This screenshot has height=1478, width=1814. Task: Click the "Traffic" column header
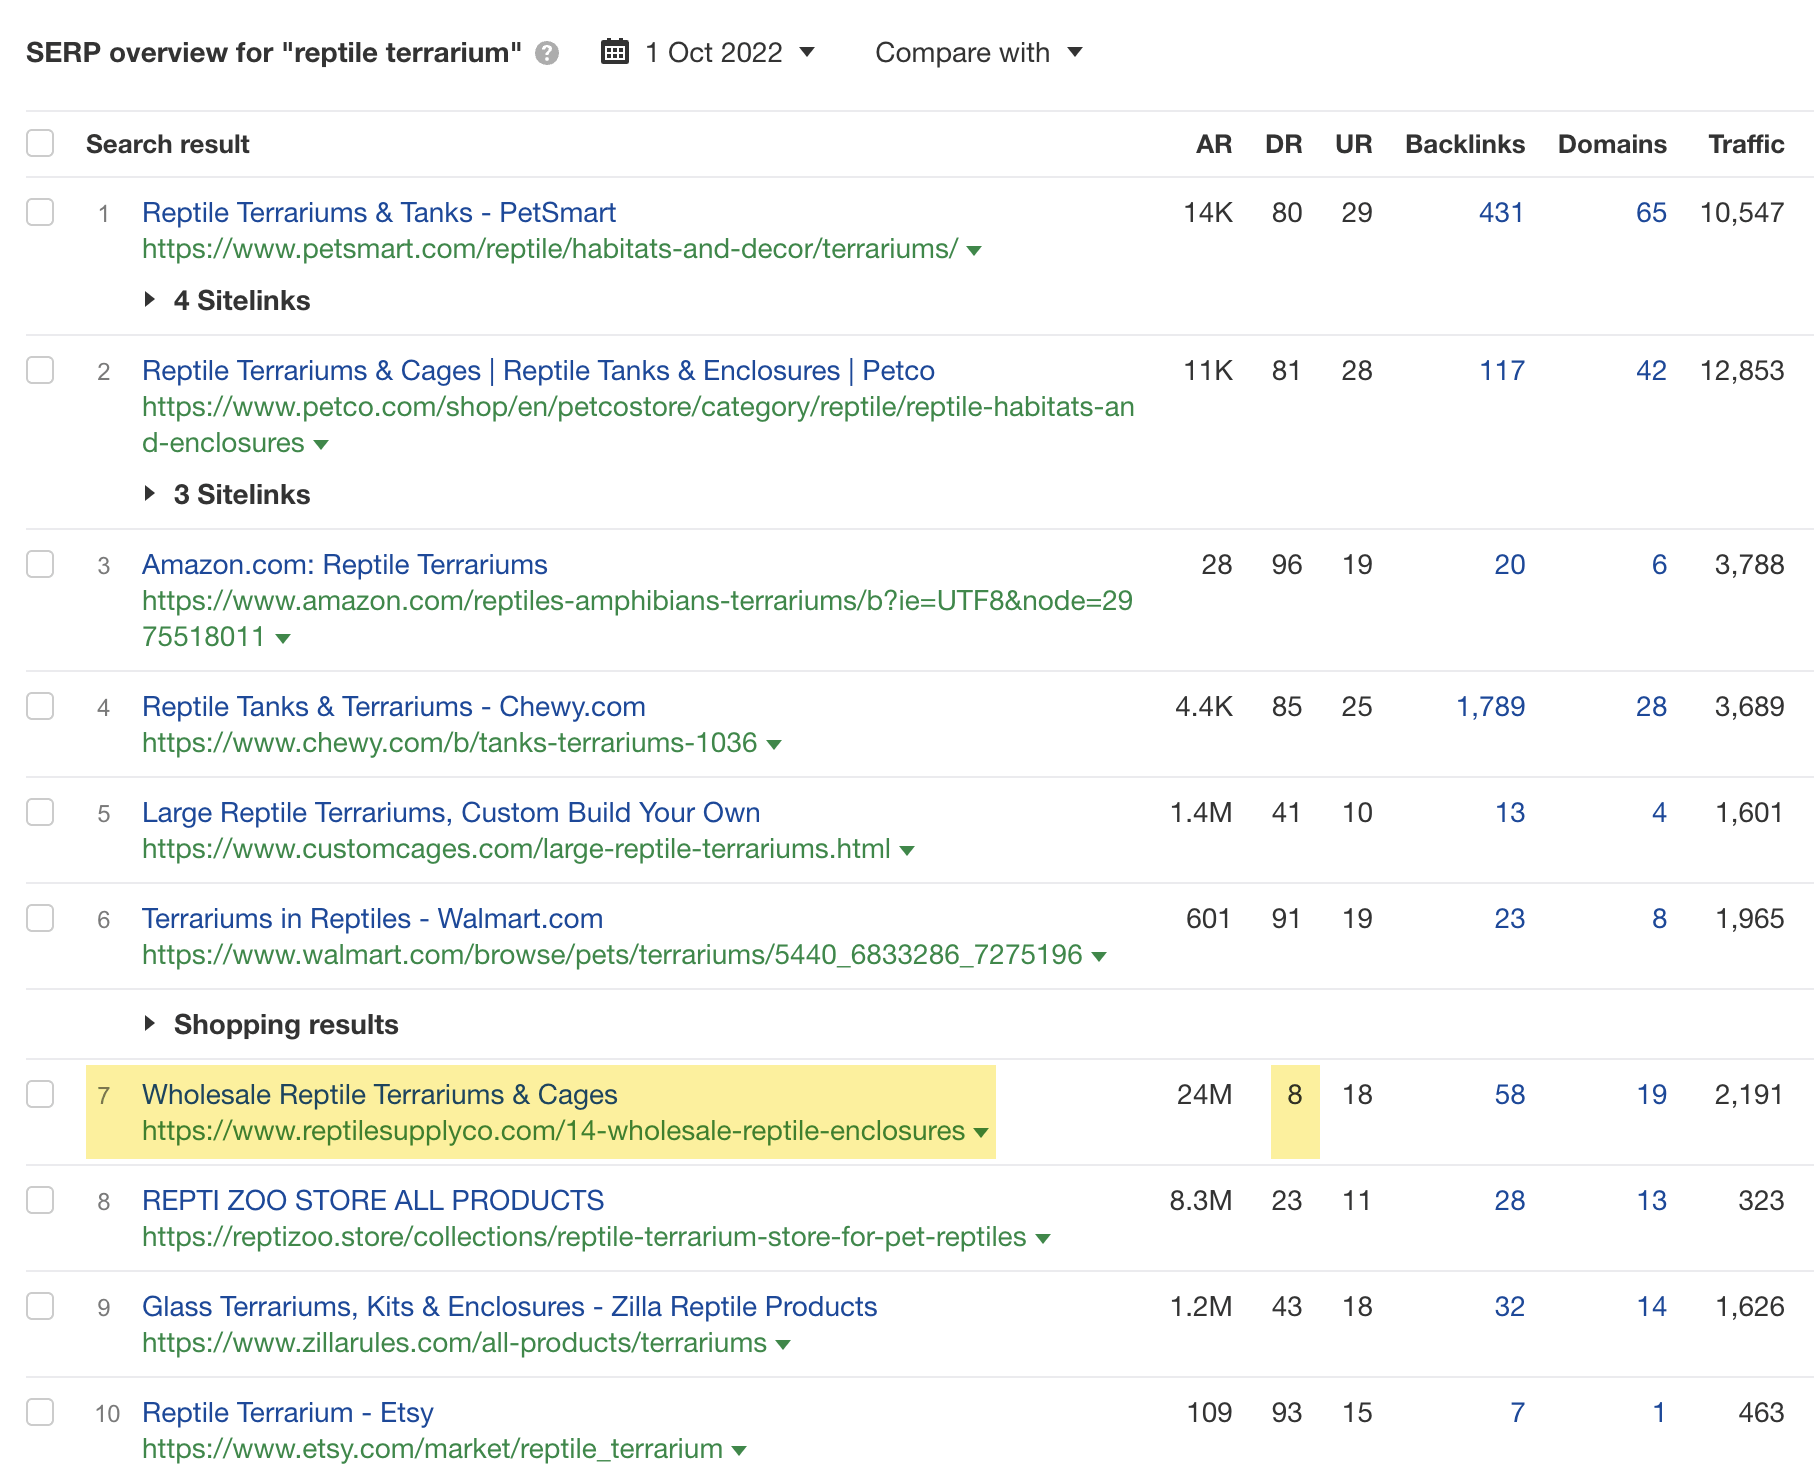pos(1745,144)
